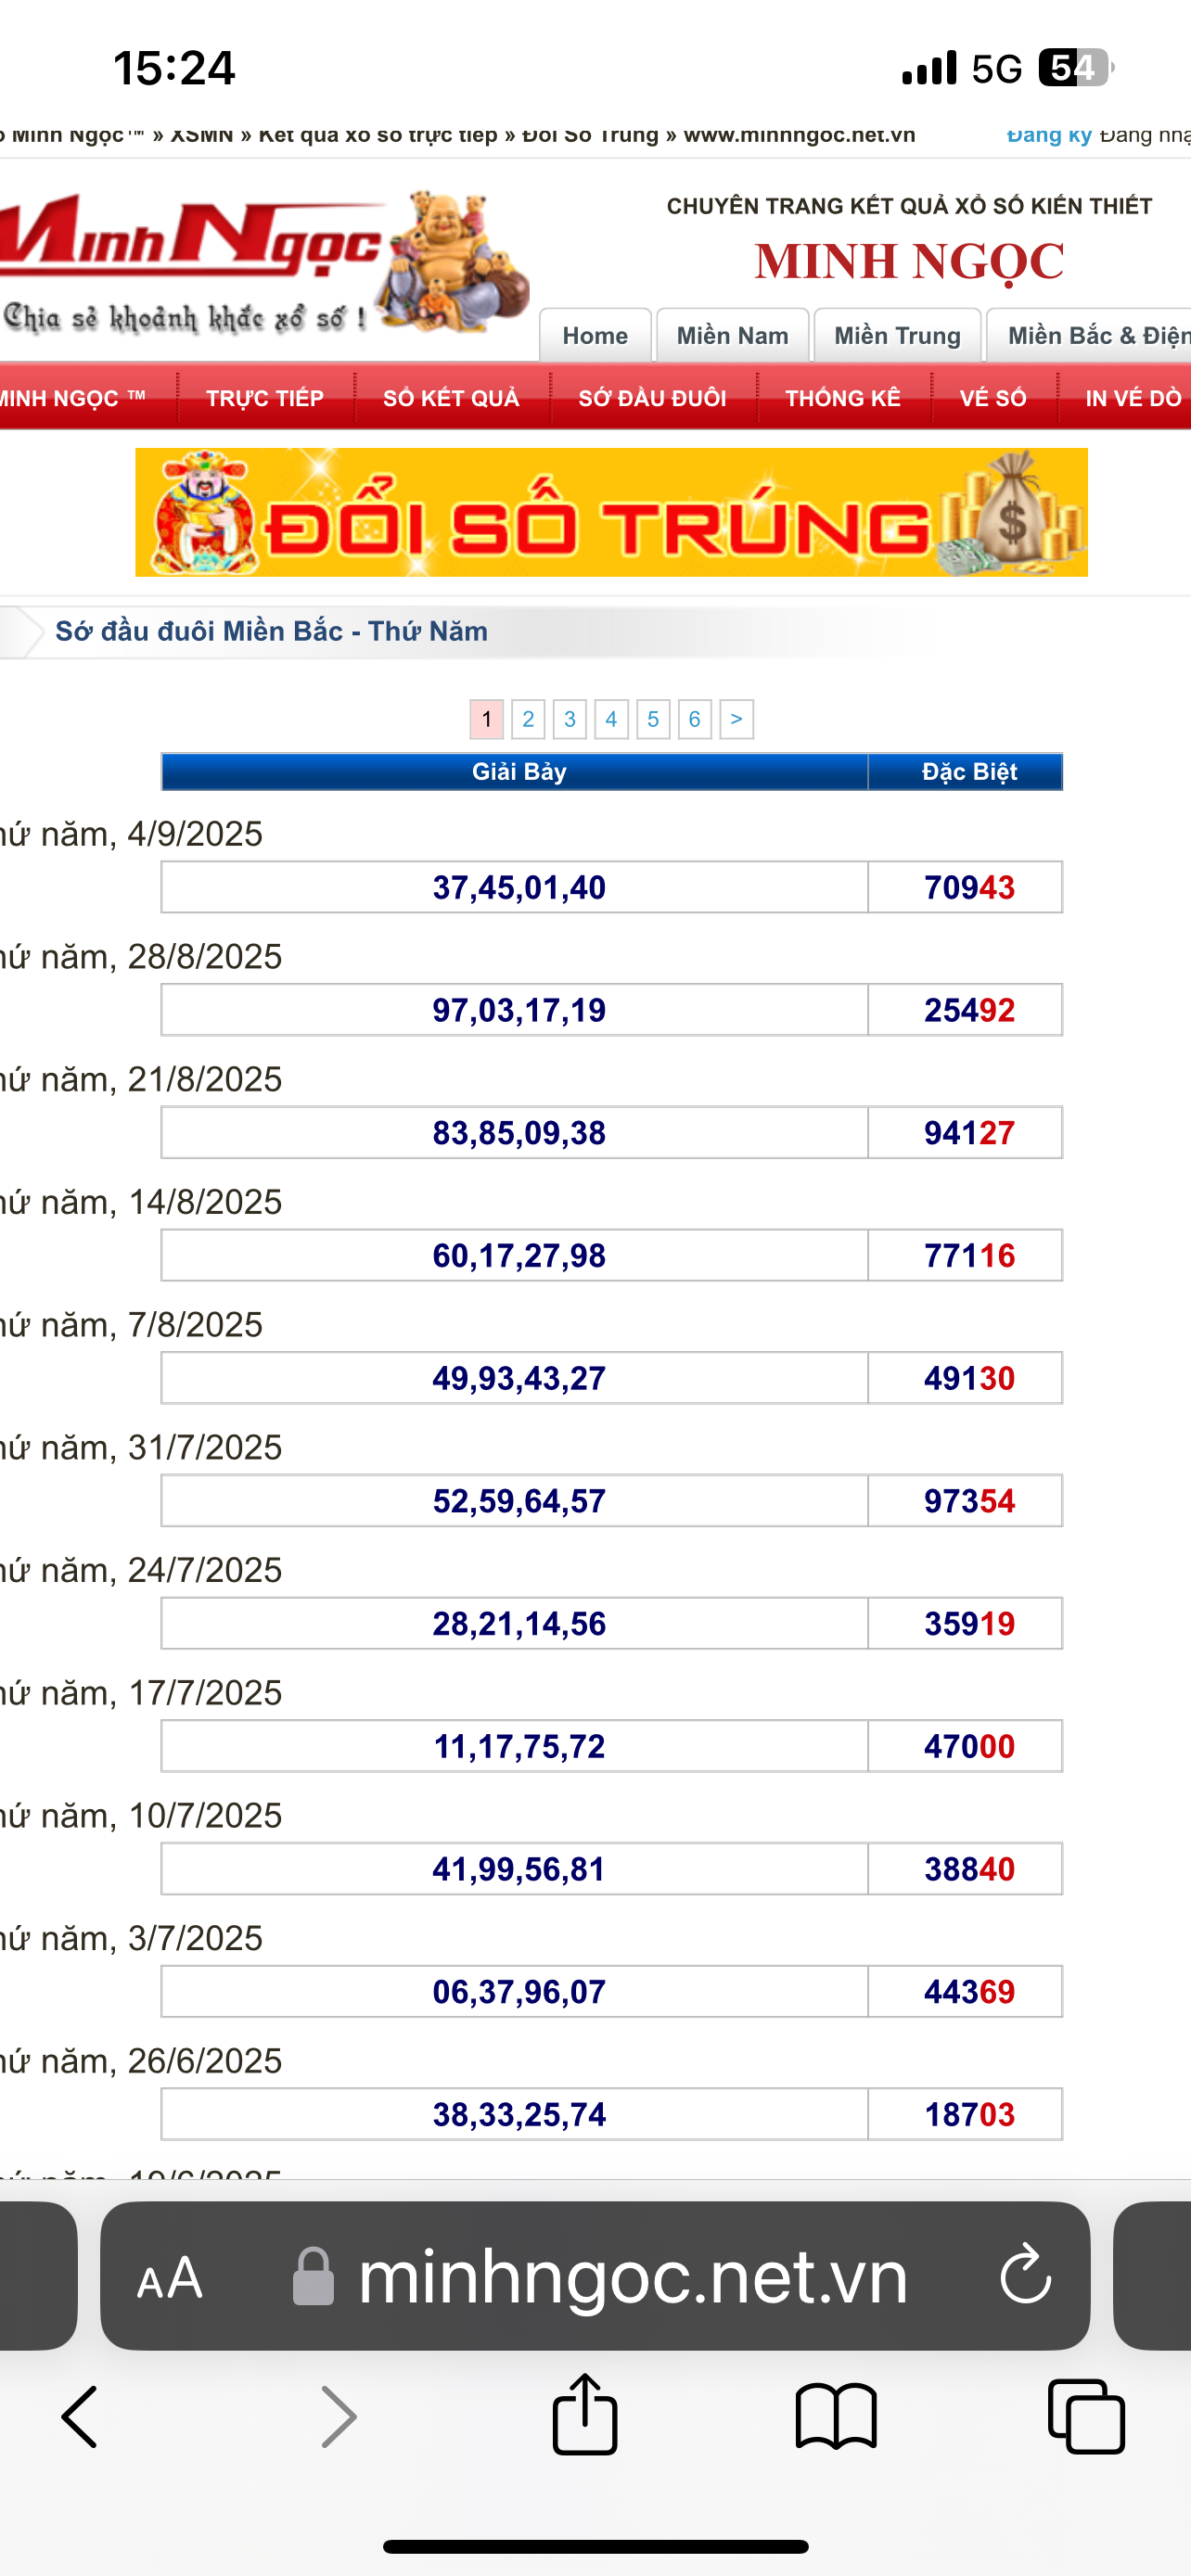Open the THỐNG KÊ menu

pyautogui.click(x=842, y=398)
